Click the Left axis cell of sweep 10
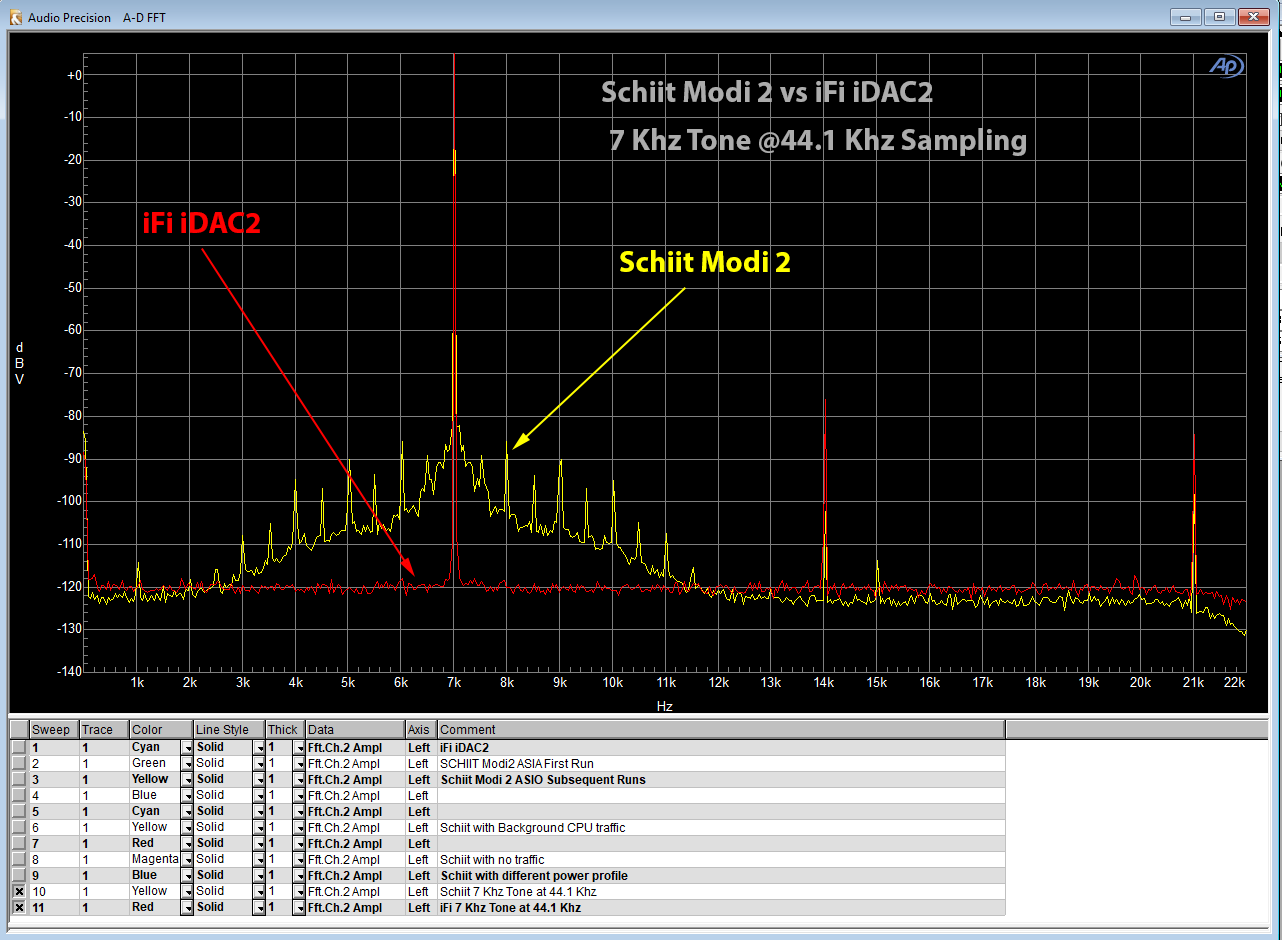 pos(421,891)
